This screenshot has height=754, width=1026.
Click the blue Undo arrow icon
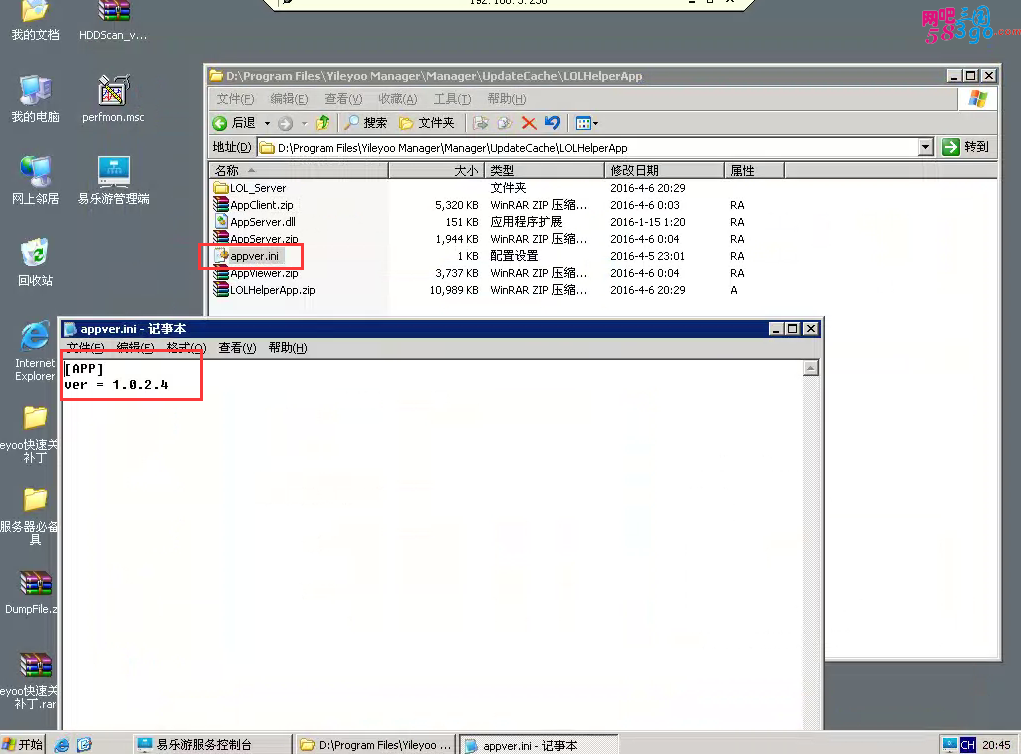(552, 123)
